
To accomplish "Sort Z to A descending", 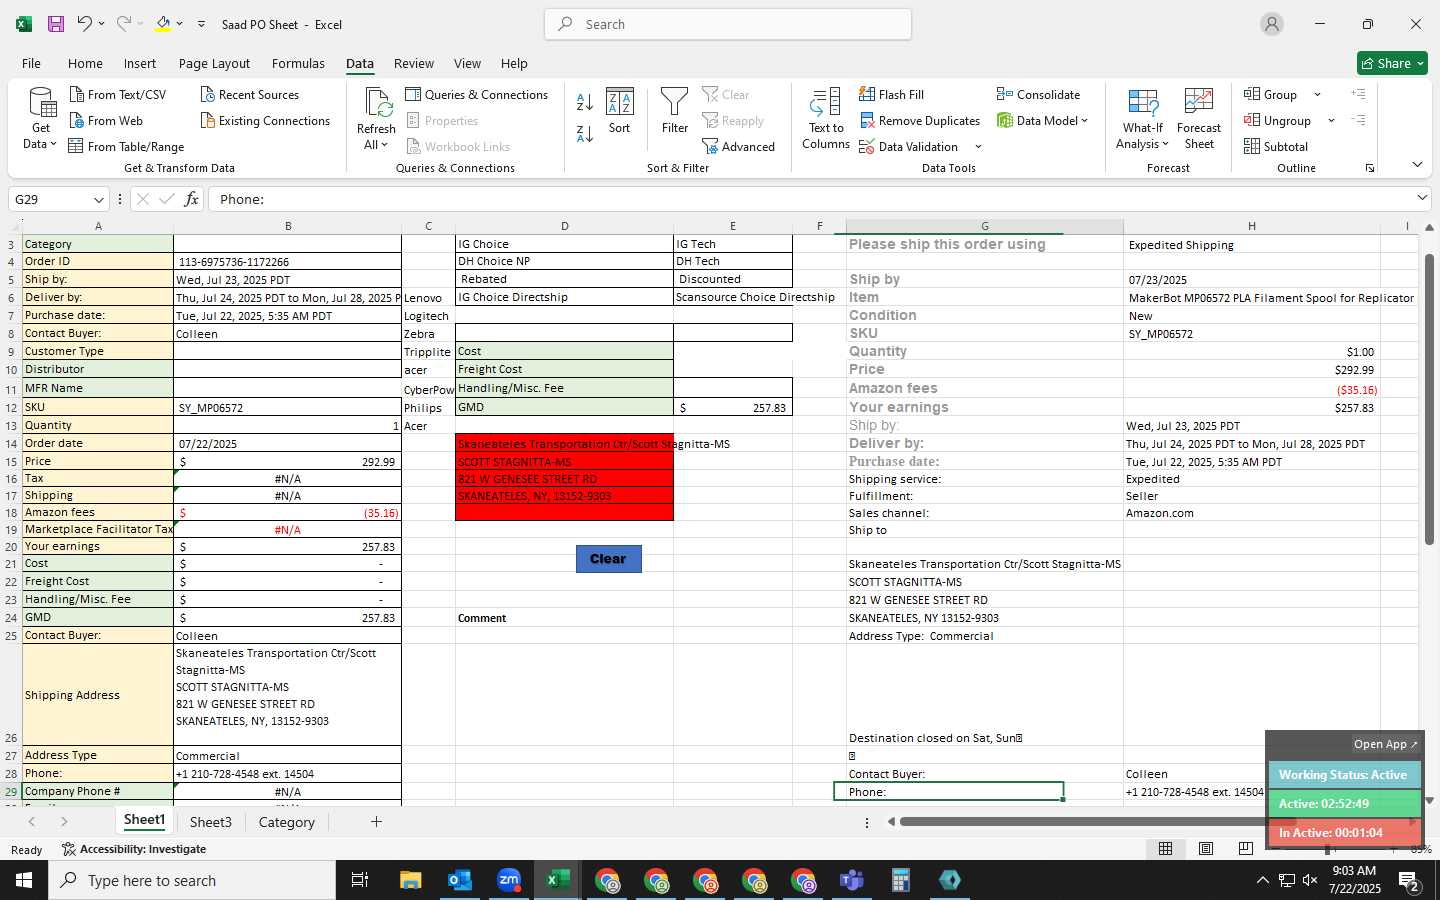I will click(585, 133).
